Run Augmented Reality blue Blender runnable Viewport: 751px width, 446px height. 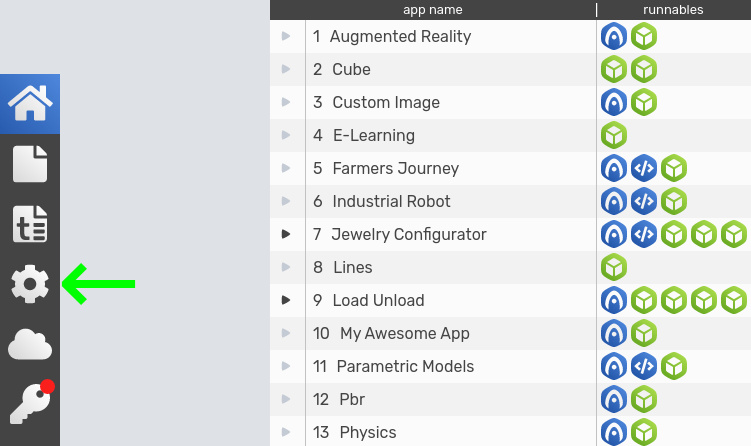(614, 36)
